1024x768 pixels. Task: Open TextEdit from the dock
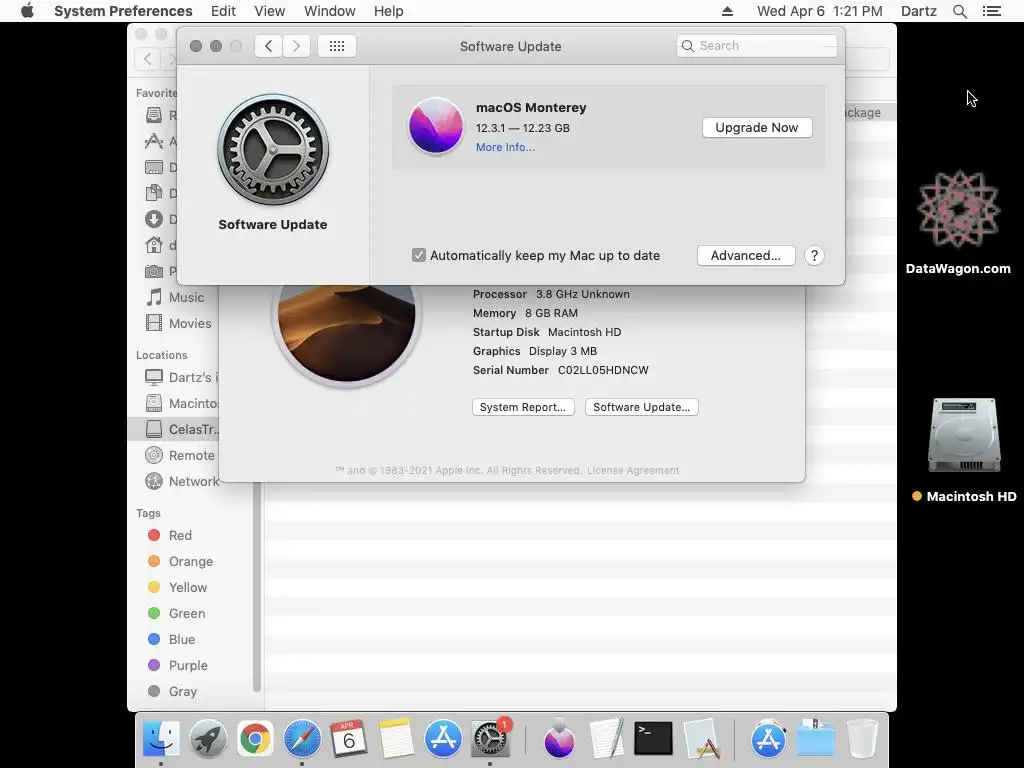(x=606, y=739)
